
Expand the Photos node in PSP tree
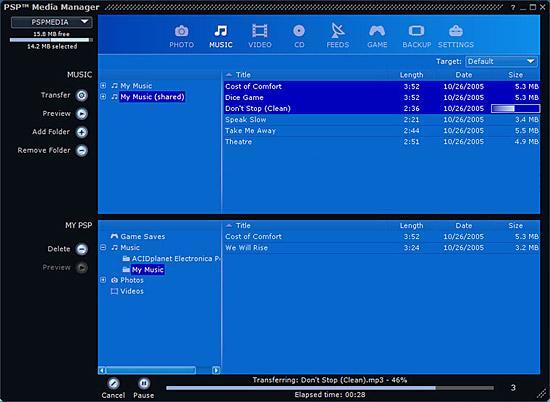coord(103,280)
